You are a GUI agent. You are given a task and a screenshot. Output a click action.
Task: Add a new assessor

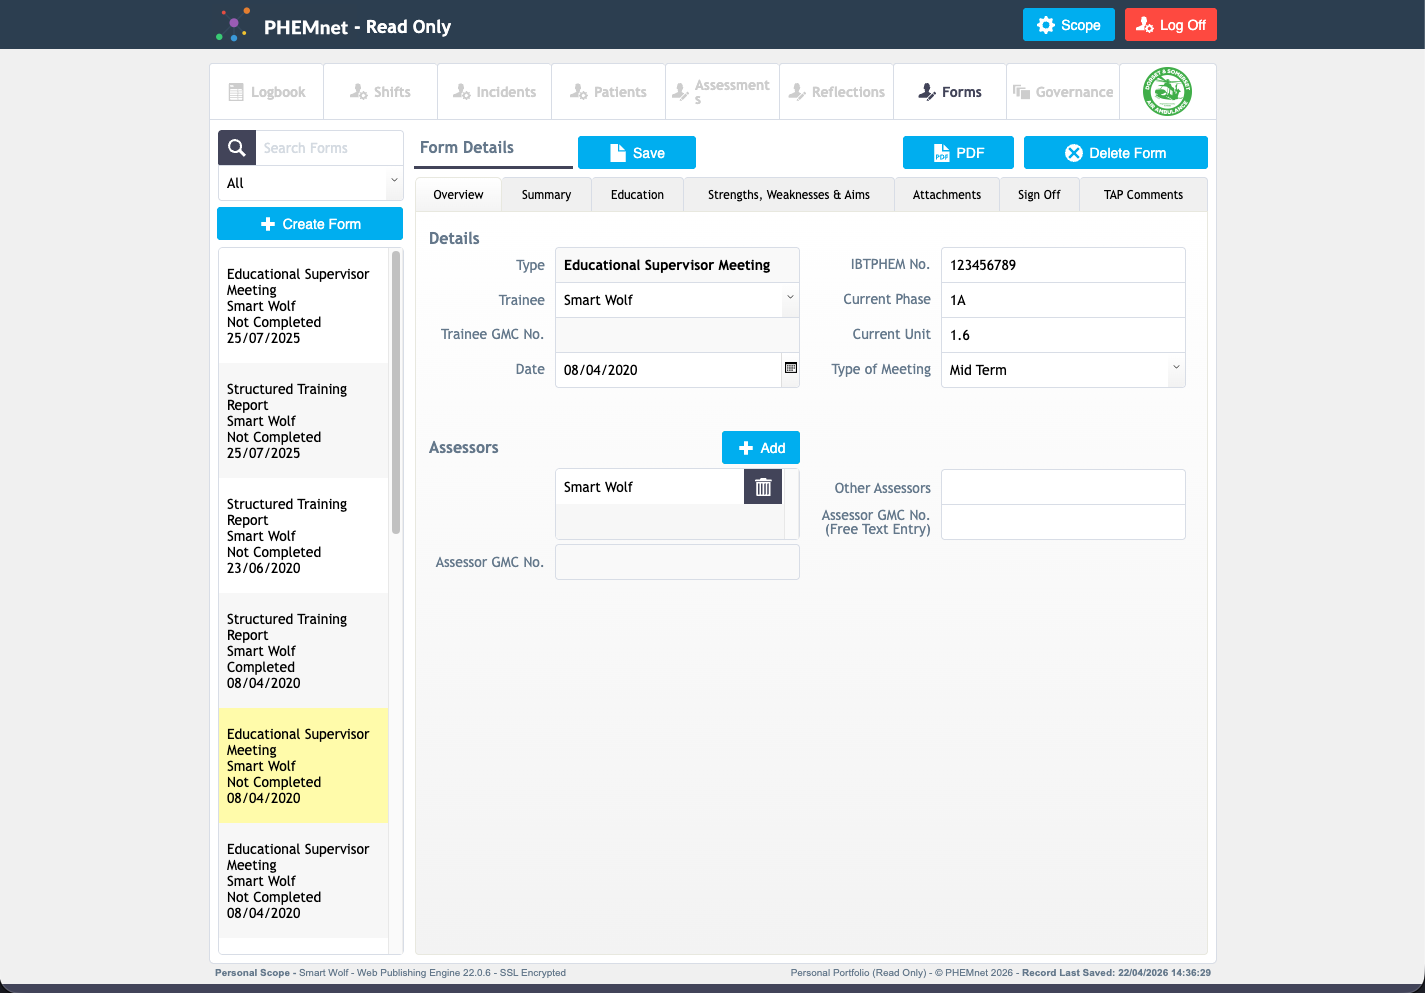[x=761, y=448]
